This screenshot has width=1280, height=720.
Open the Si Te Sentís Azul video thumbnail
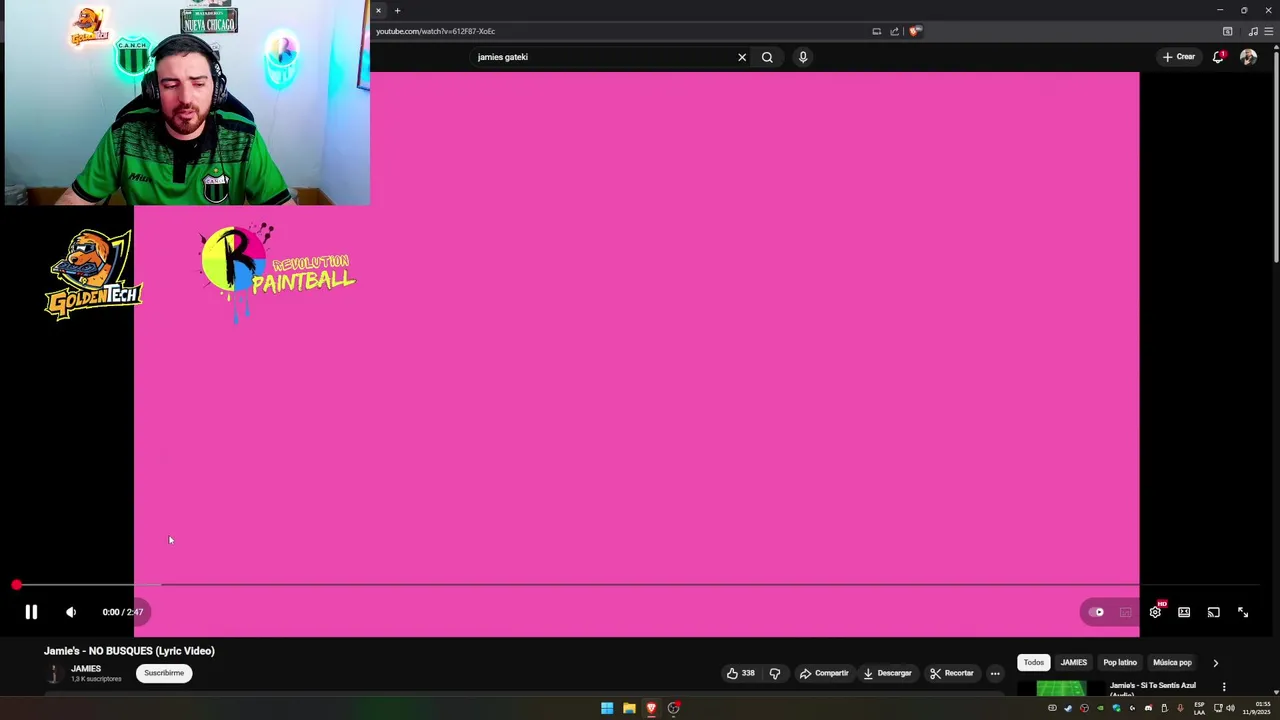click(1061, 688)
